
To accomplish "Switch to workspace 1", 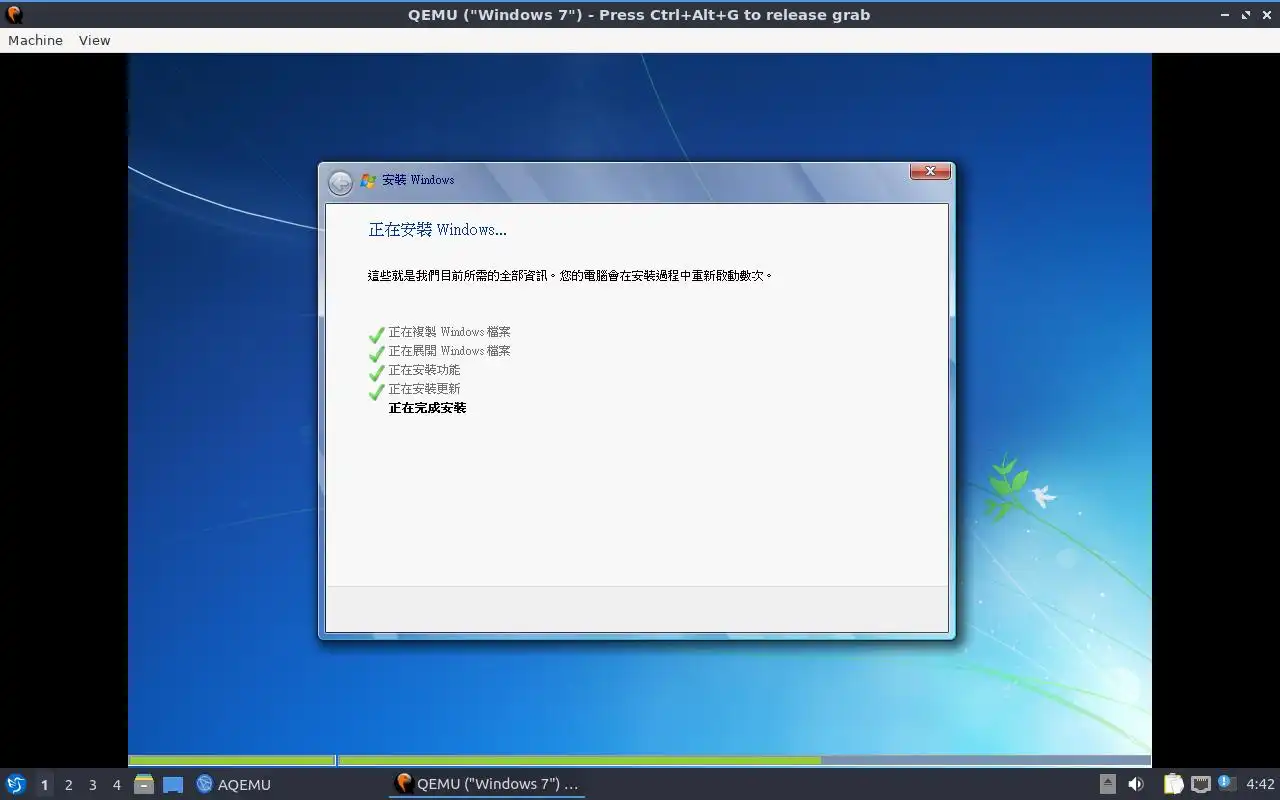I will (44, 785).
